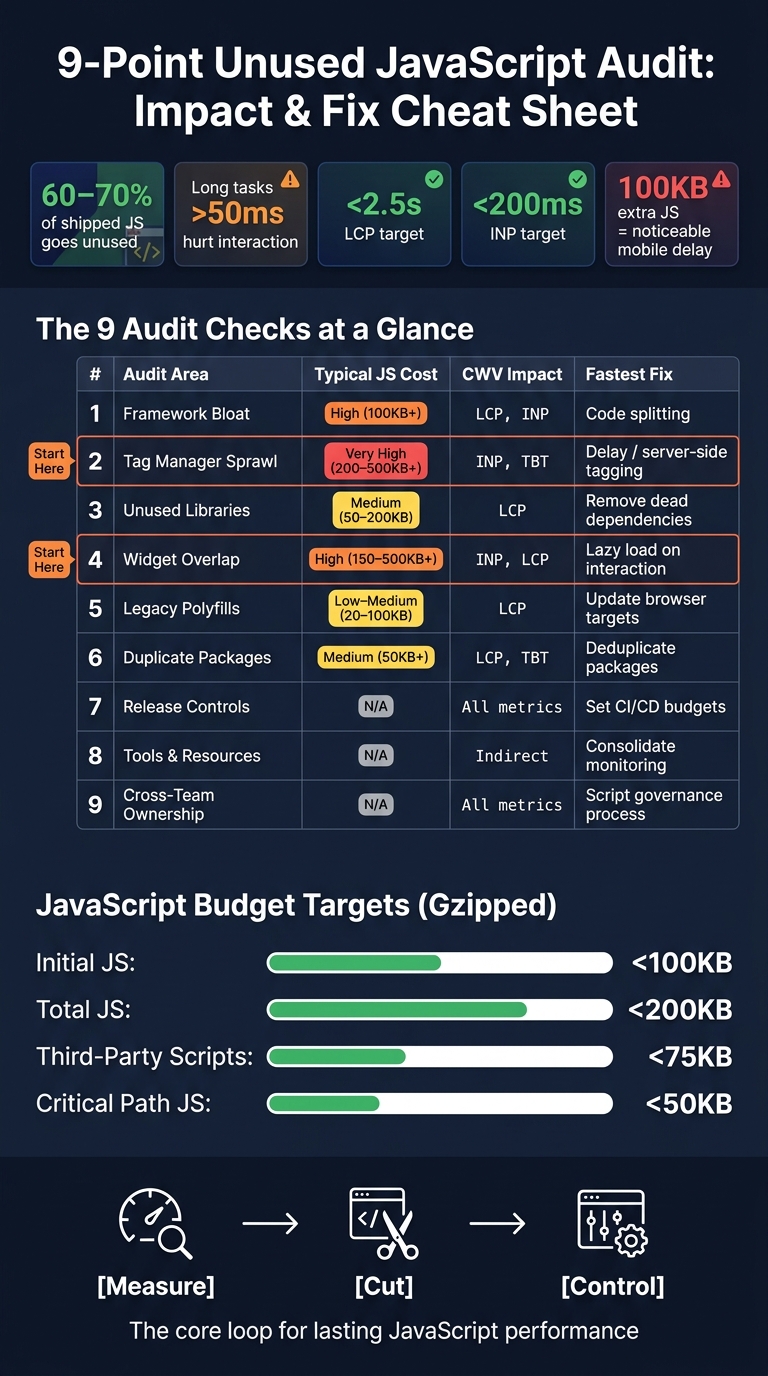This screenshot has width=768, height=1376.
Task: Click the [Cut] label
Action: click(x=384, y=1286)
